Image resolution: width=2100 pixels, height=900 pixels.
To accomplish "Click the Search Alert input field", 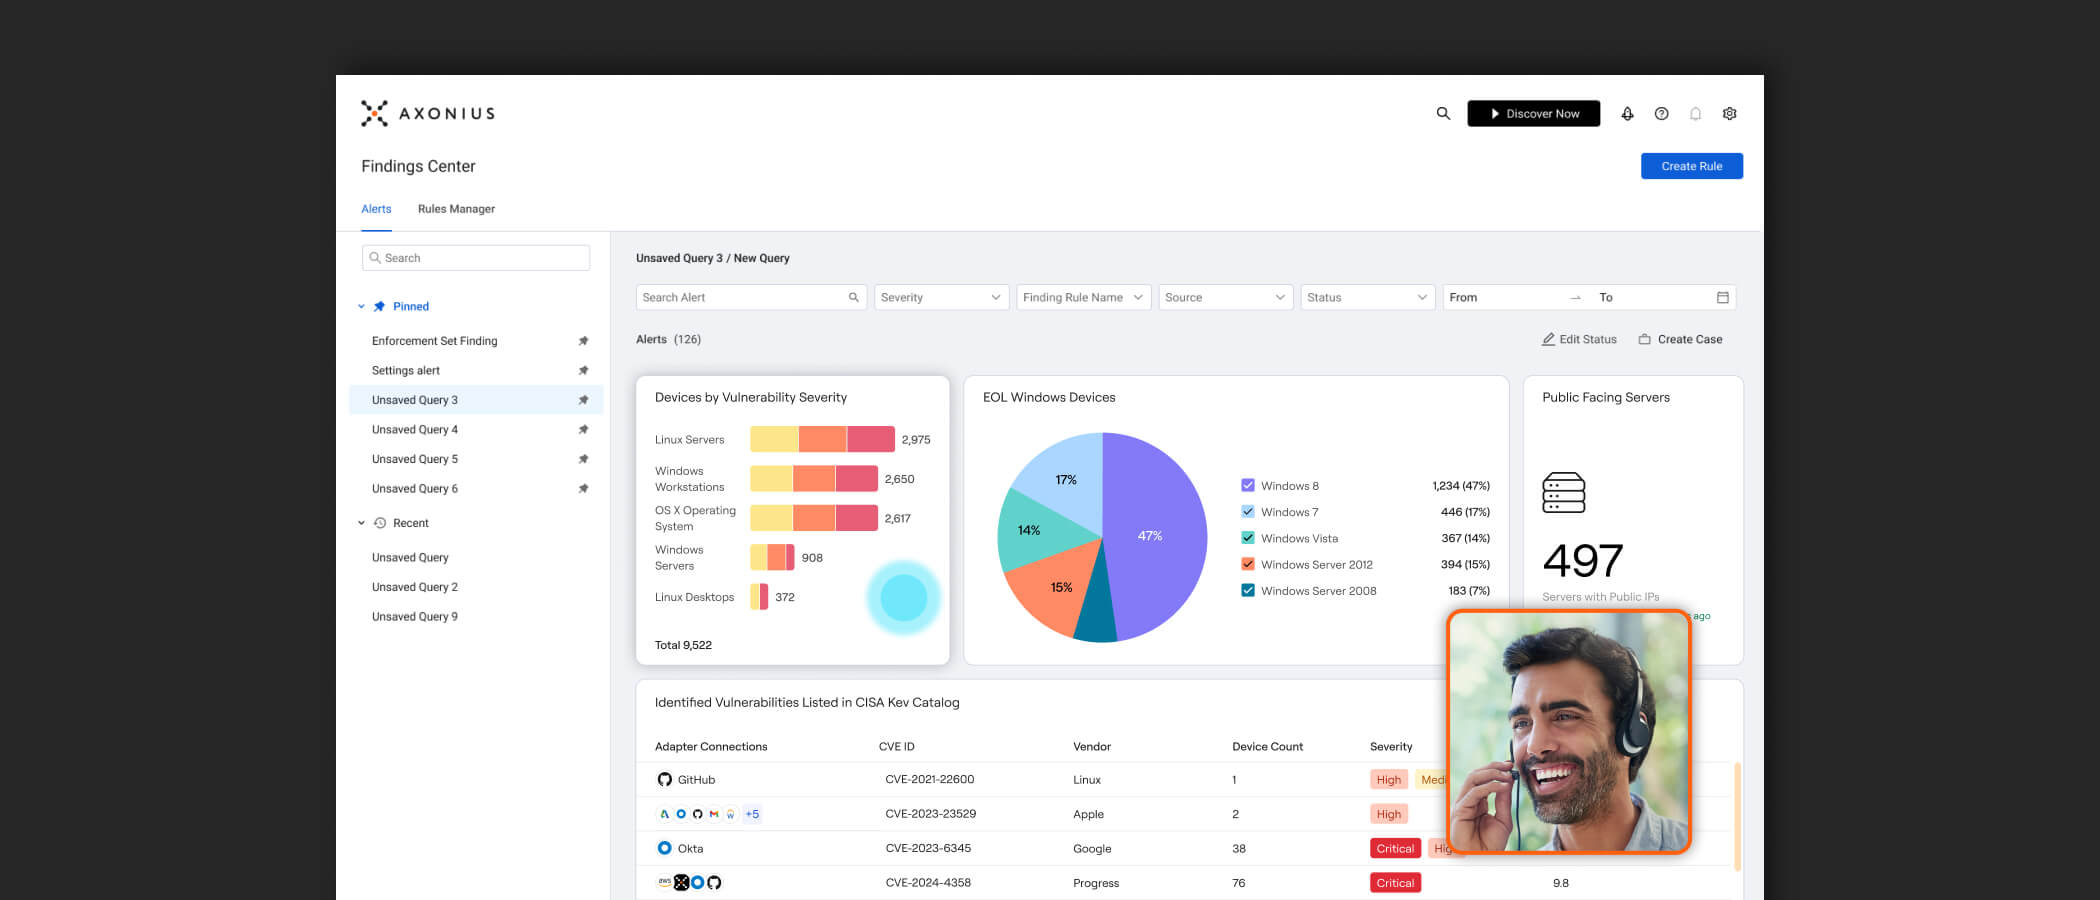I will click(742, 298).
